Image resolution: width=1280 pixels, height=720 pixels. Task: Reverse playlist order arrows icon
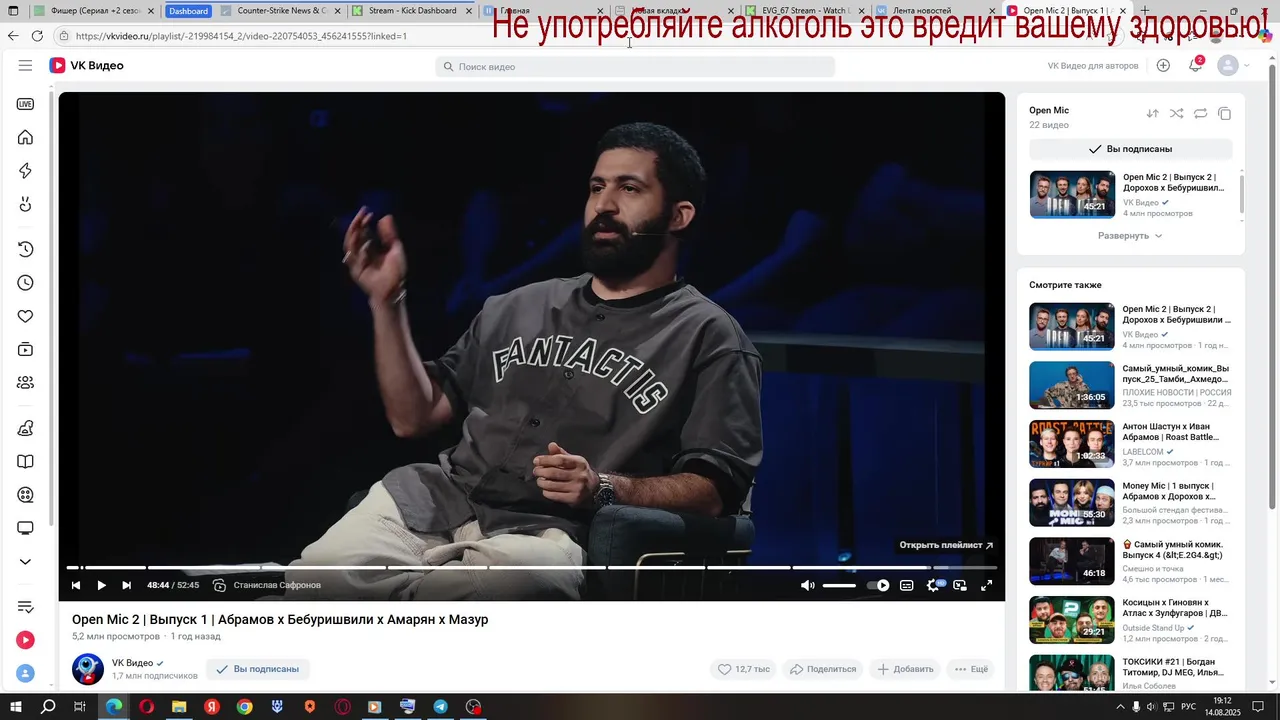[x=1152, y=114]
